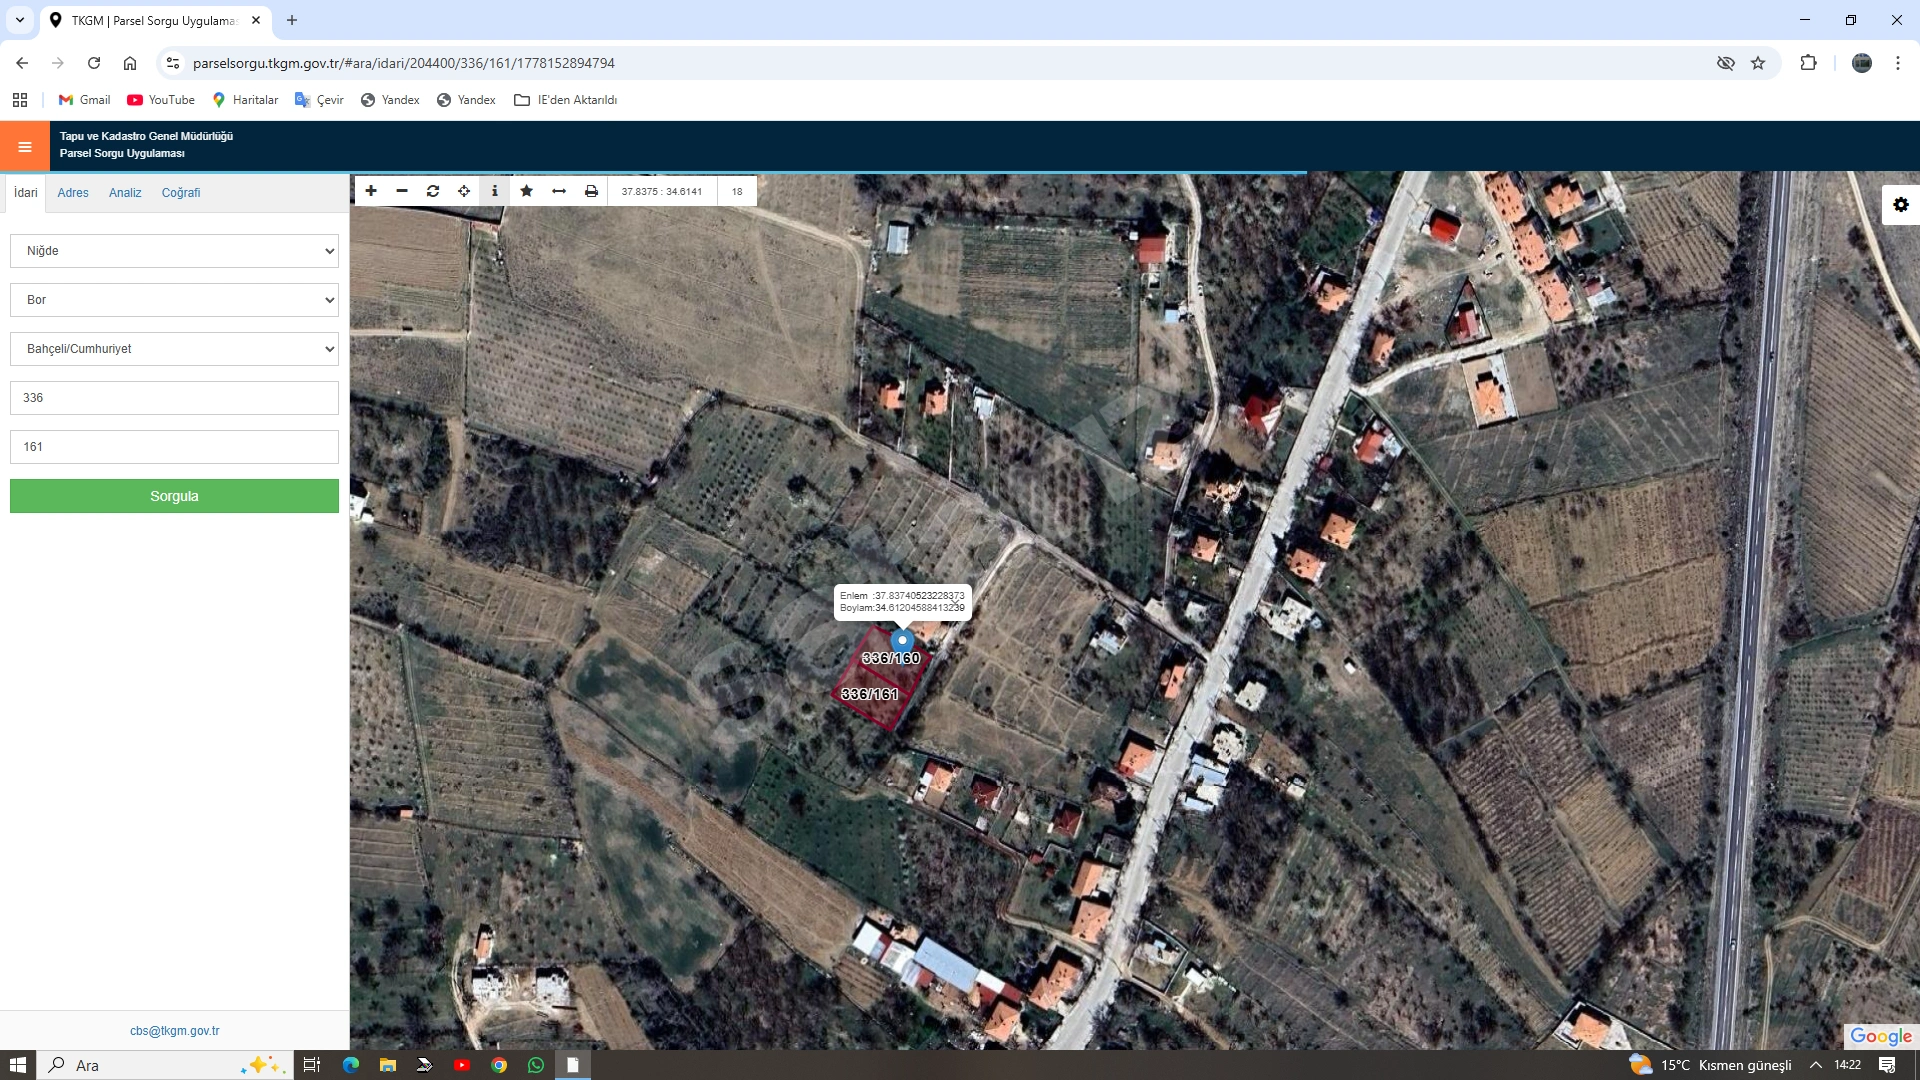The width and height of the screenshot is (1920, 1080).
Task: Go back with browser back arrow
Action: (x=22, y=63)
